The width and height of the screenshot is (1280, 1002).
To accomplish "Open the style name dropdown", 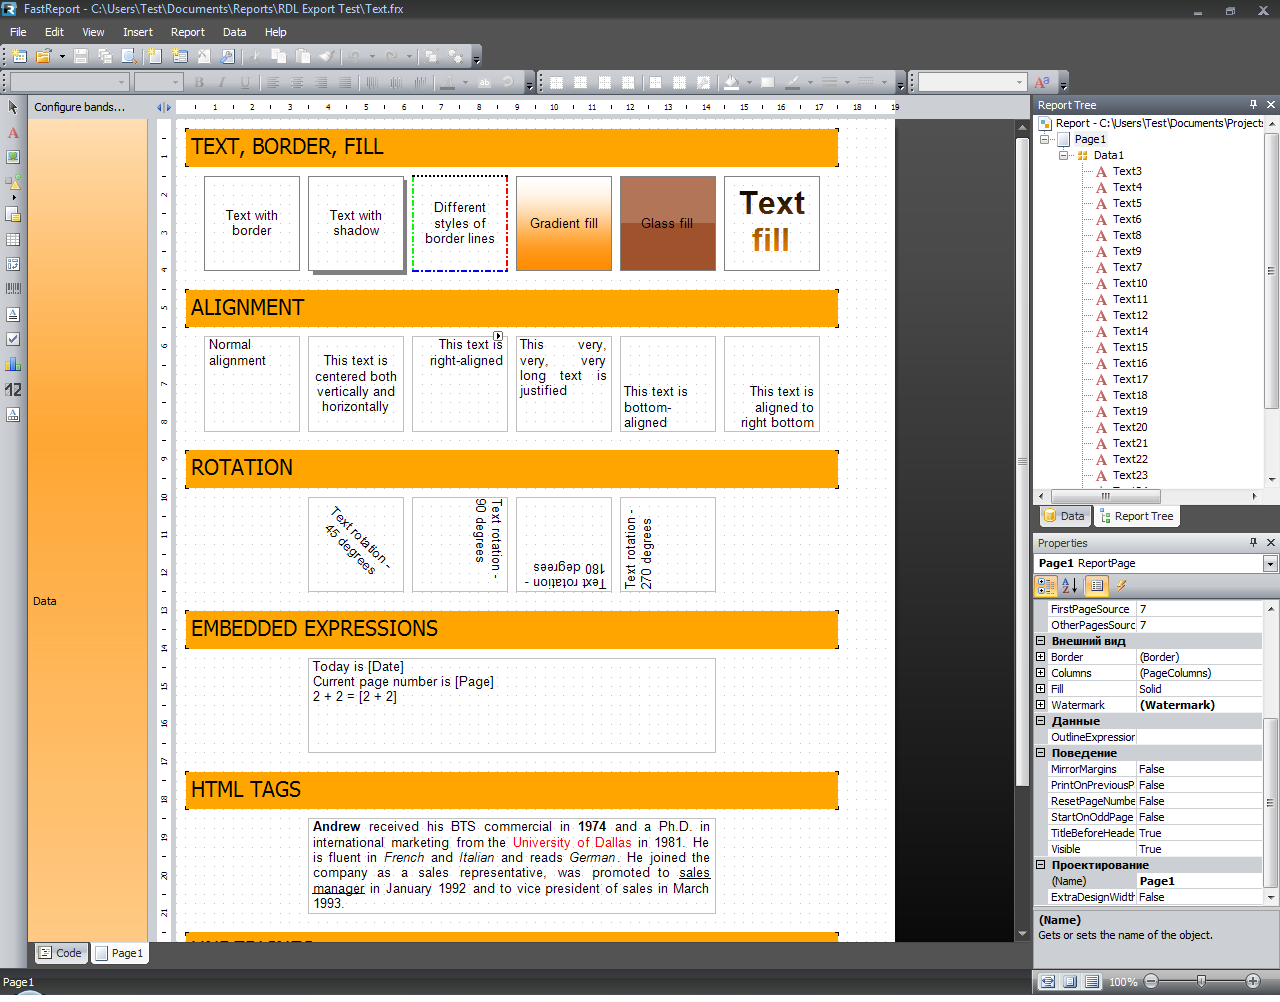I will (1019, 82).
